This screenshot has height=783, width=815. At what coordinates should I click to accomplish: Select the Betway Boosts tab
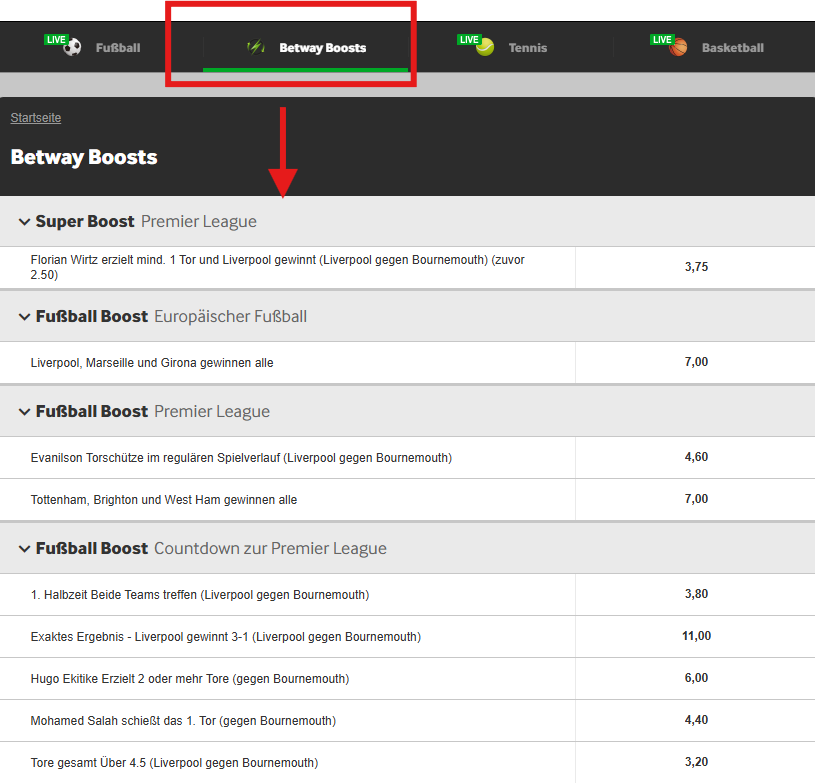(306, 47)
